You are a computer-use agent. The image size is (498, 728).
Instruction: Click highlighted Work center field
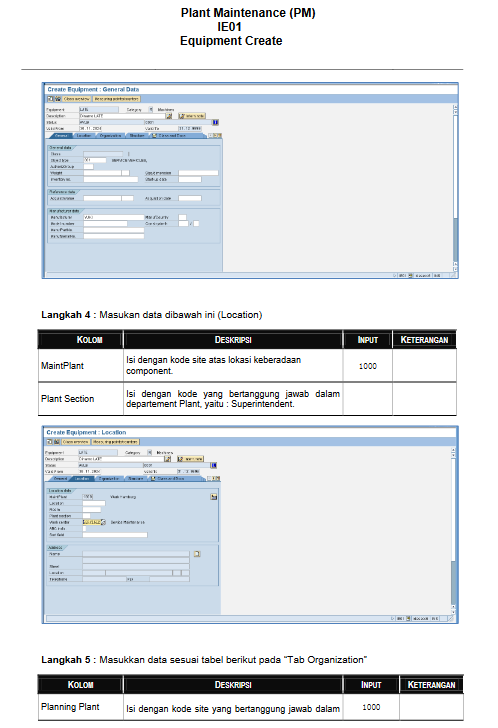[x=92, y=522]
